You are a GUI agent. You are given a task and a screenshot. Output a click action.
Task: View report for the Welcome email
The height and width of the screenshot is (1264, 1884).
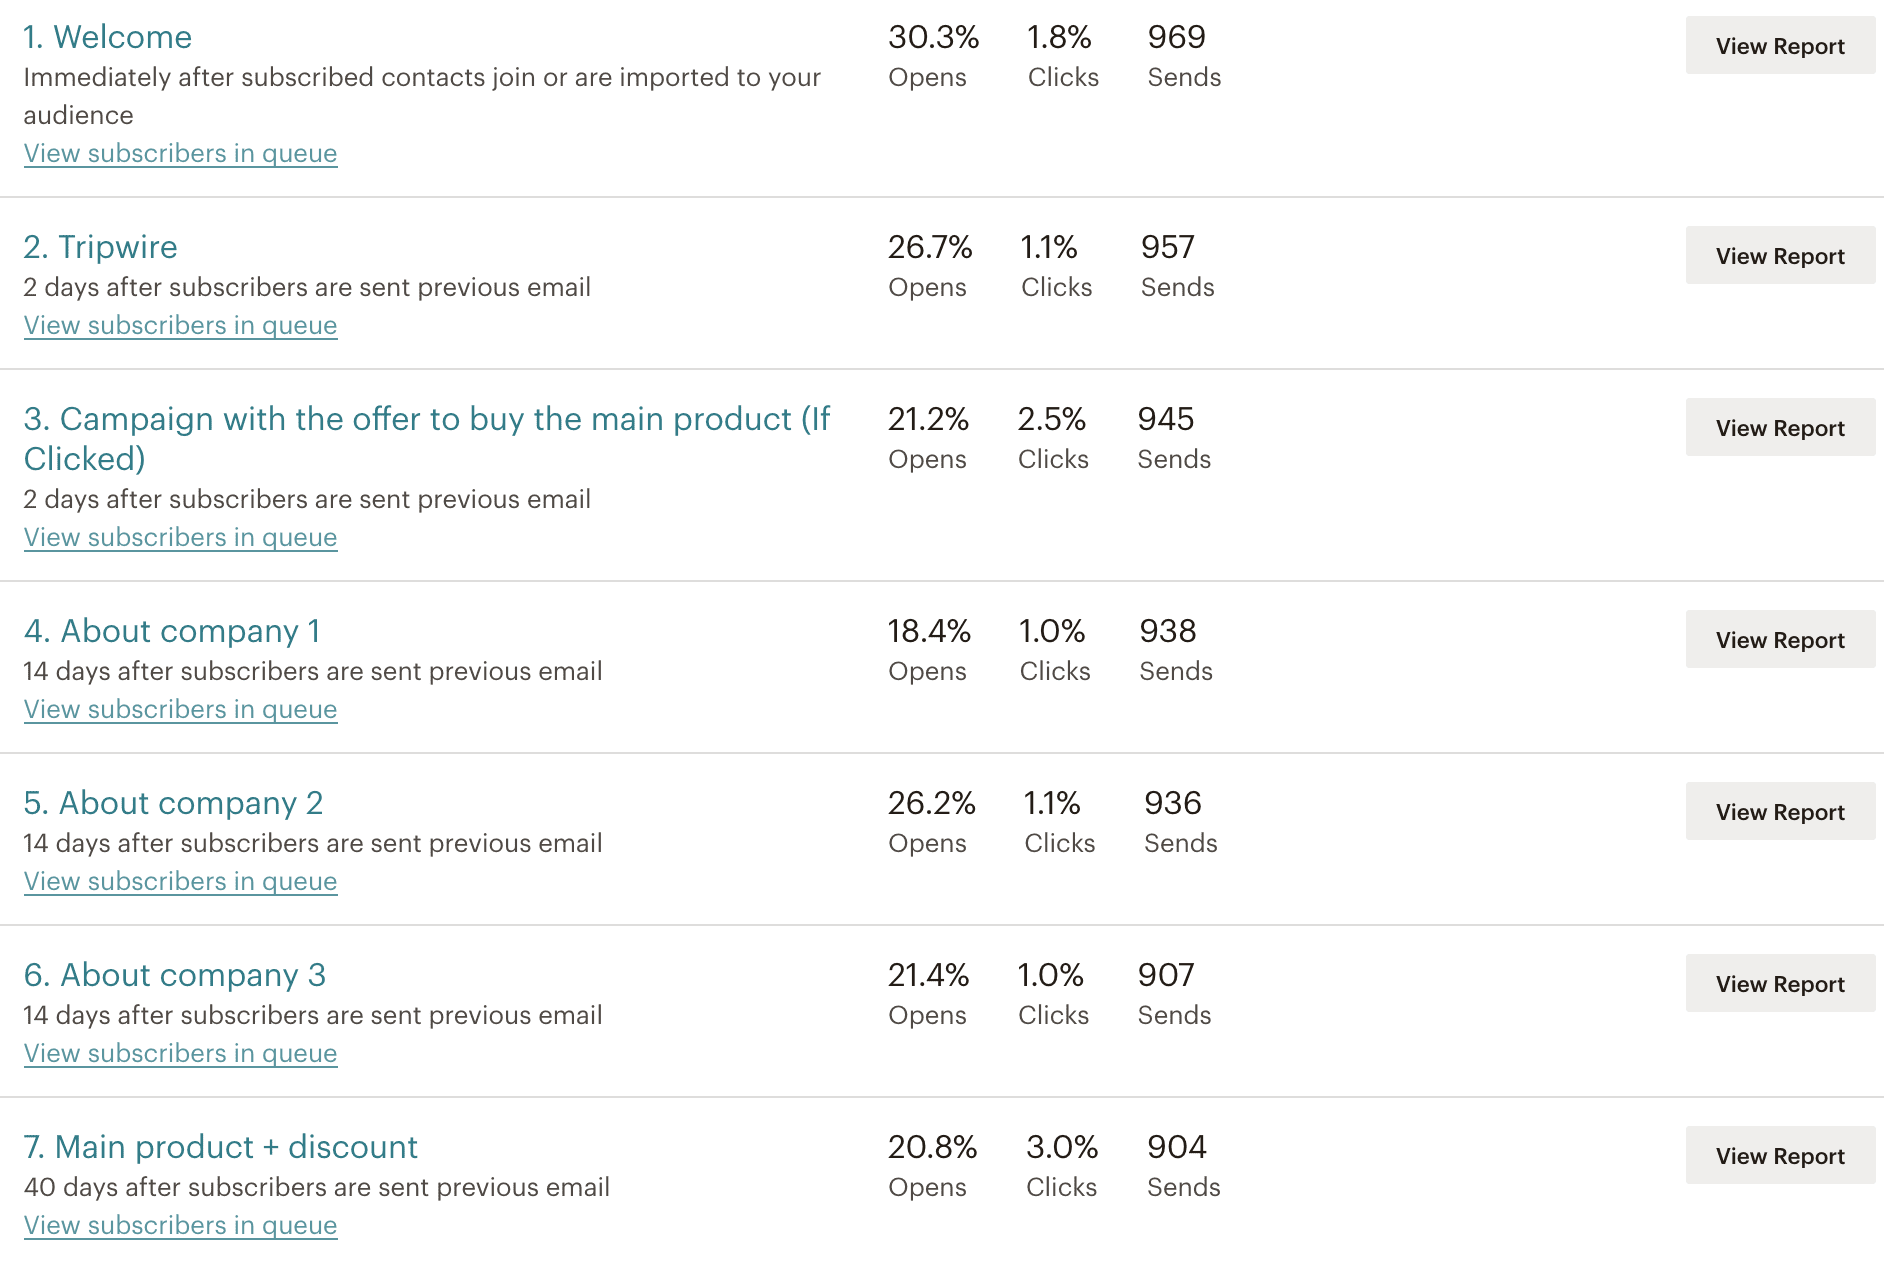[1779, 46]
